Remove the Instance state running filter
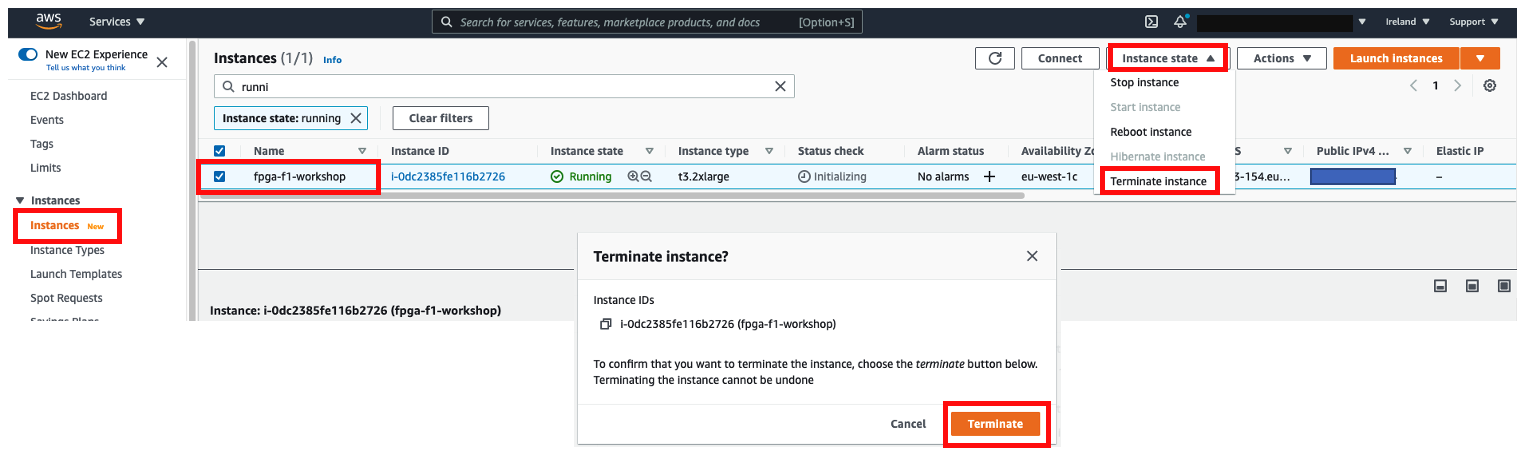 (355, 118)
